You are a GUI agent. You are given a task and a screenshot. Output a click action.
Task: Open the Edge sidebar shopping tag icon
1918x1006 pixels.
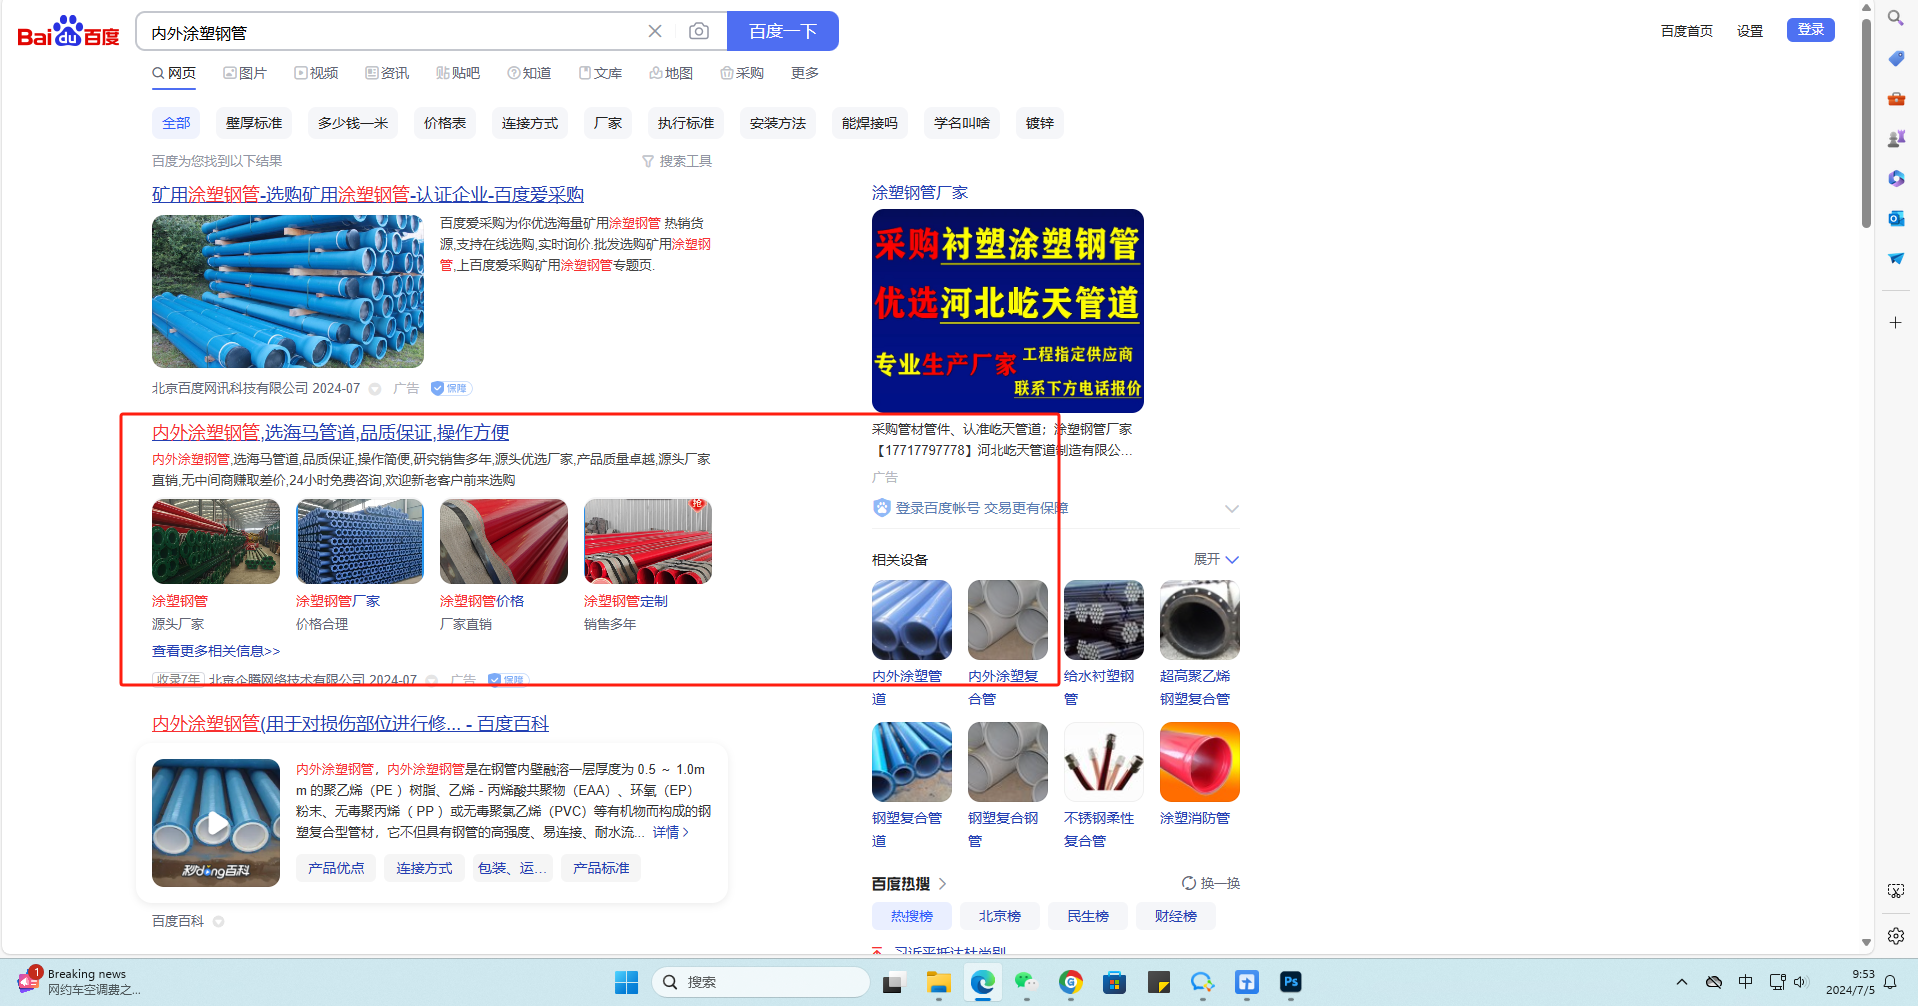coord(1895,59)
